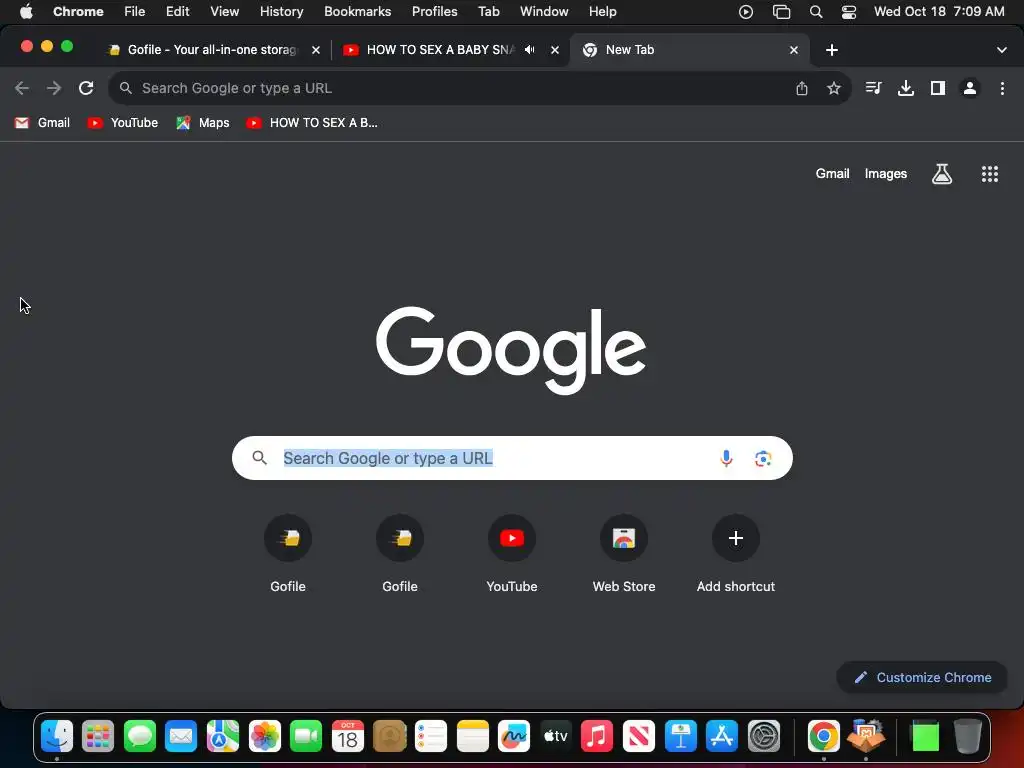
Task: Open Music app from the Dock
Action: tap(597, 737)
